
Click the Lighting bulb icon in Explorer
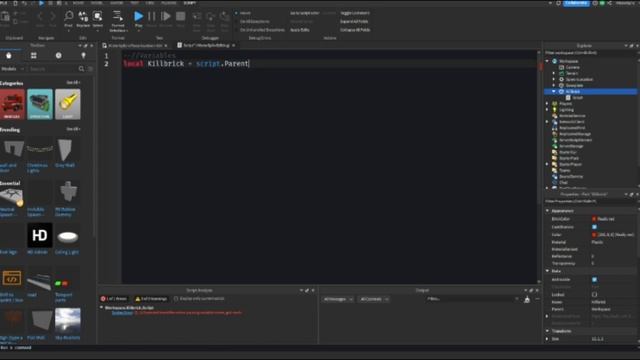(x=555, y=110)
